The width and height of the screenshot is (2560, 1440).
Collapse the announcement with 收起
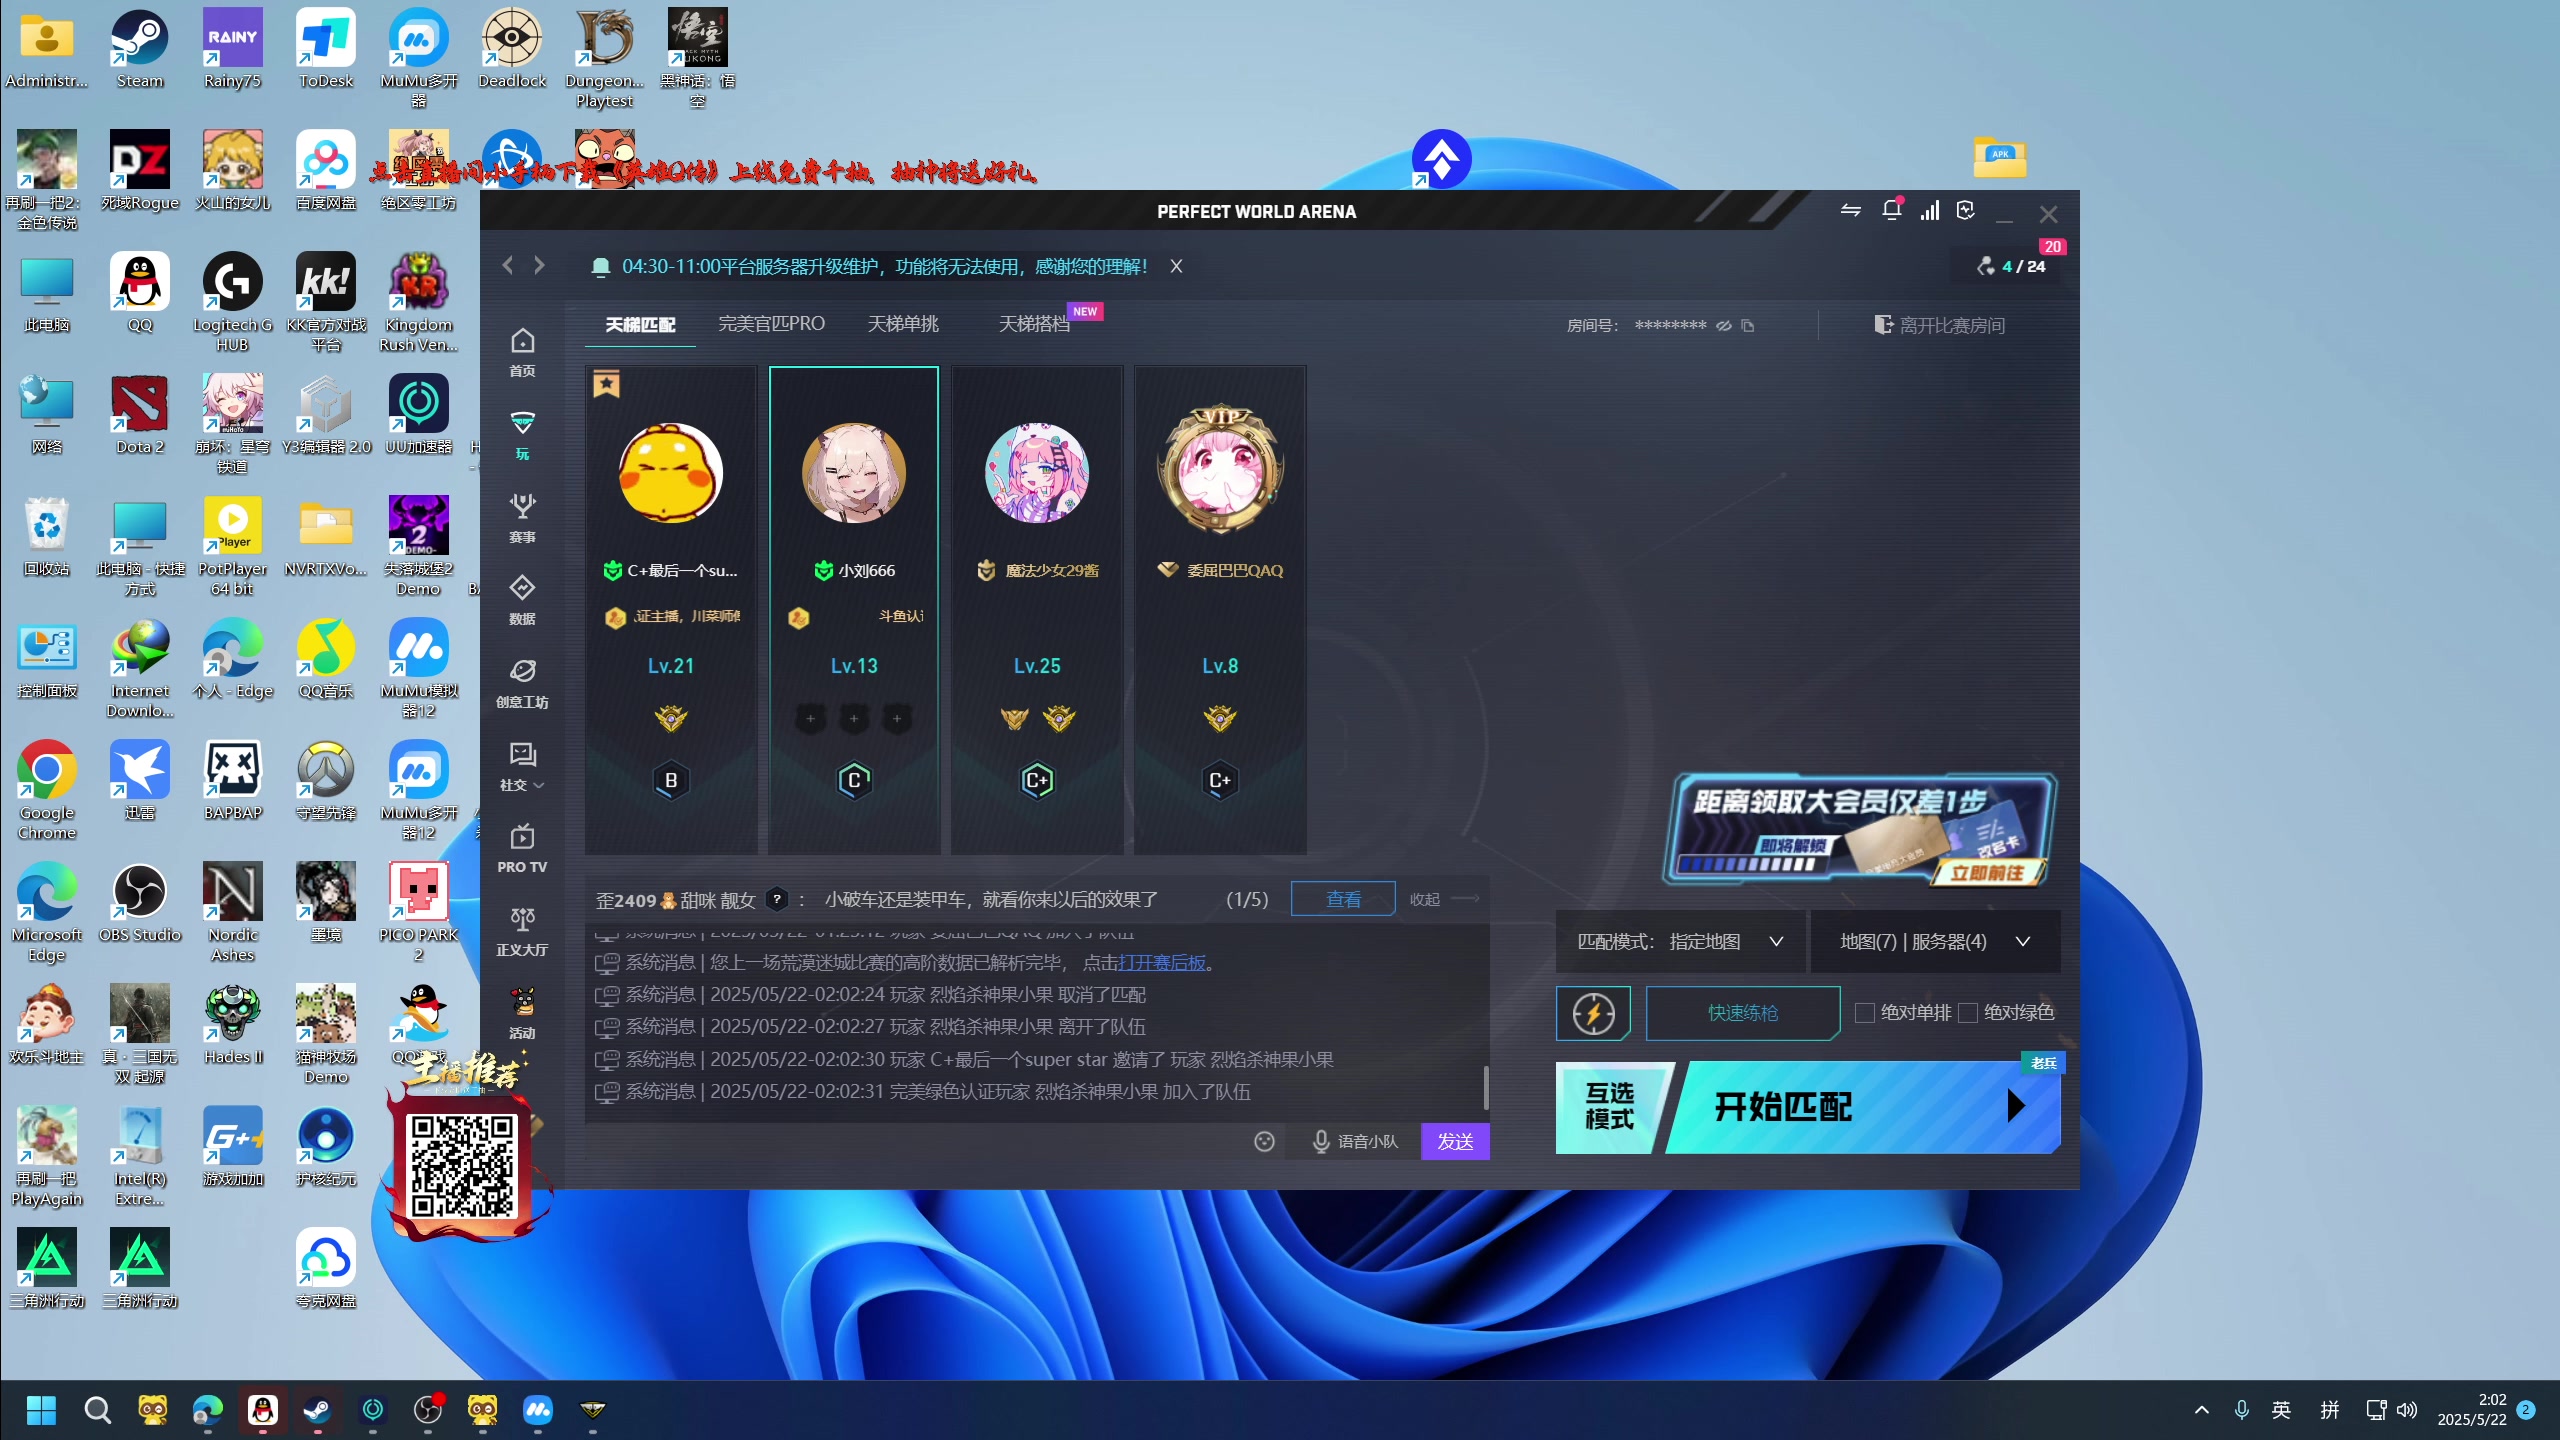point(1443,899)
